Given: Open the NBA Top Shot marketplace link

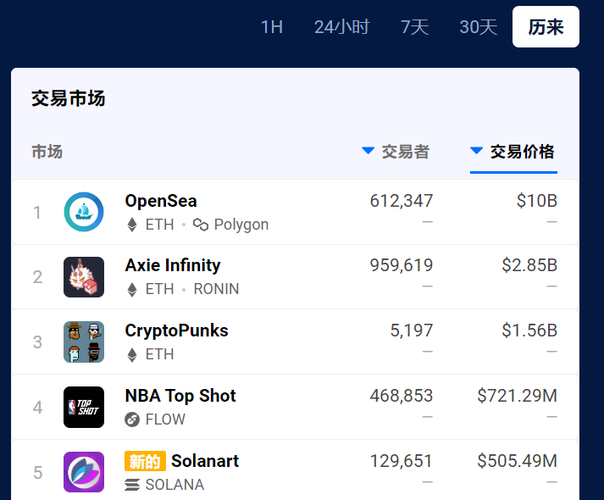Looking at the screenshot, I should (x=181, y=396).
